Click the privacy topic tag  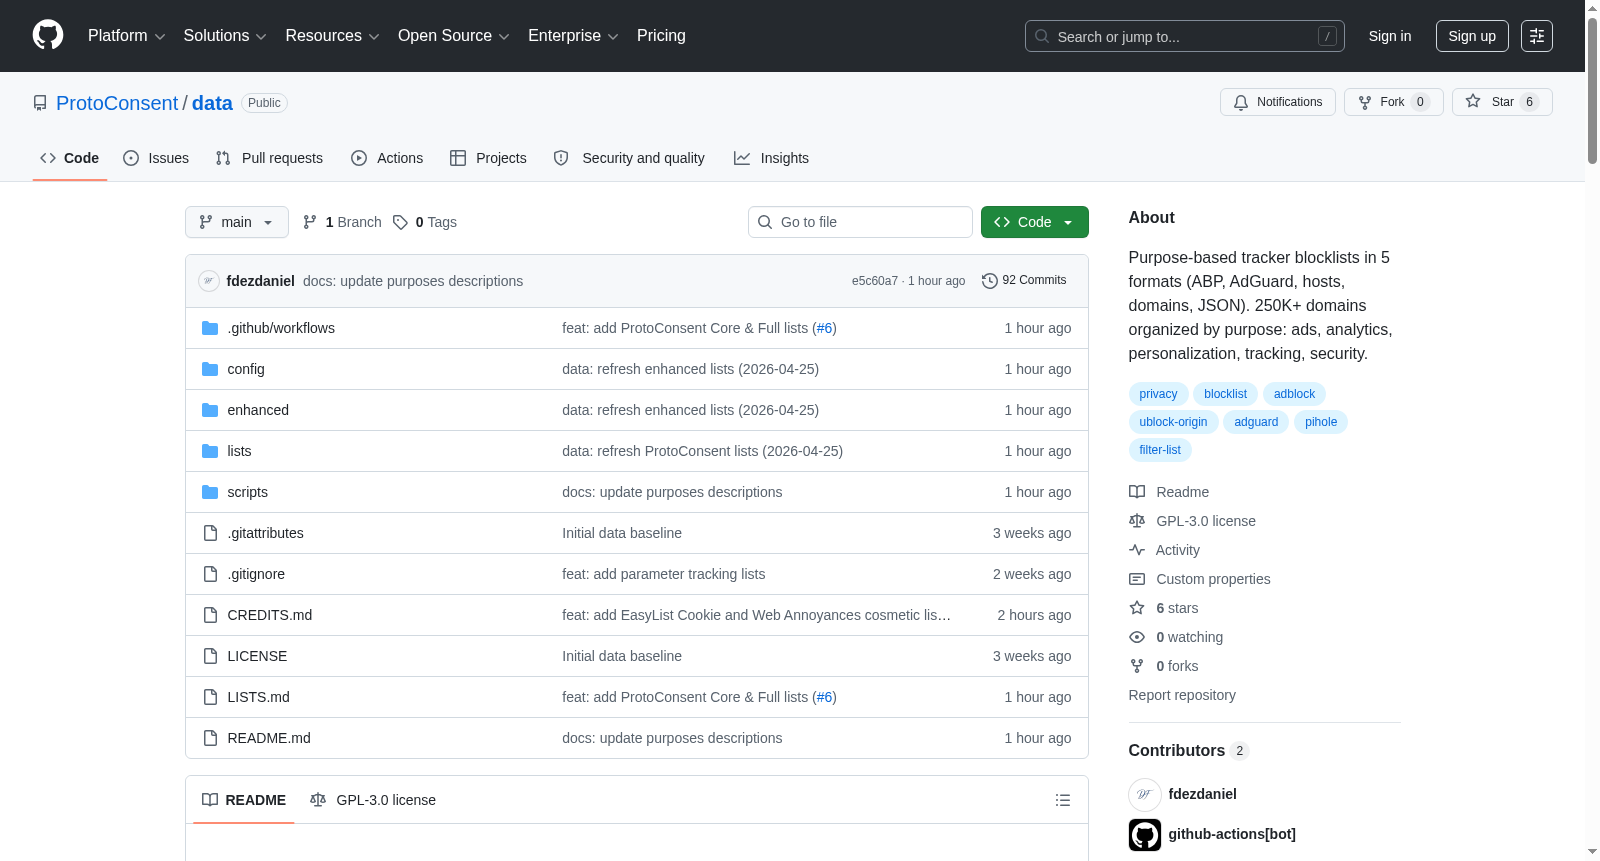tap(1158, 394)
